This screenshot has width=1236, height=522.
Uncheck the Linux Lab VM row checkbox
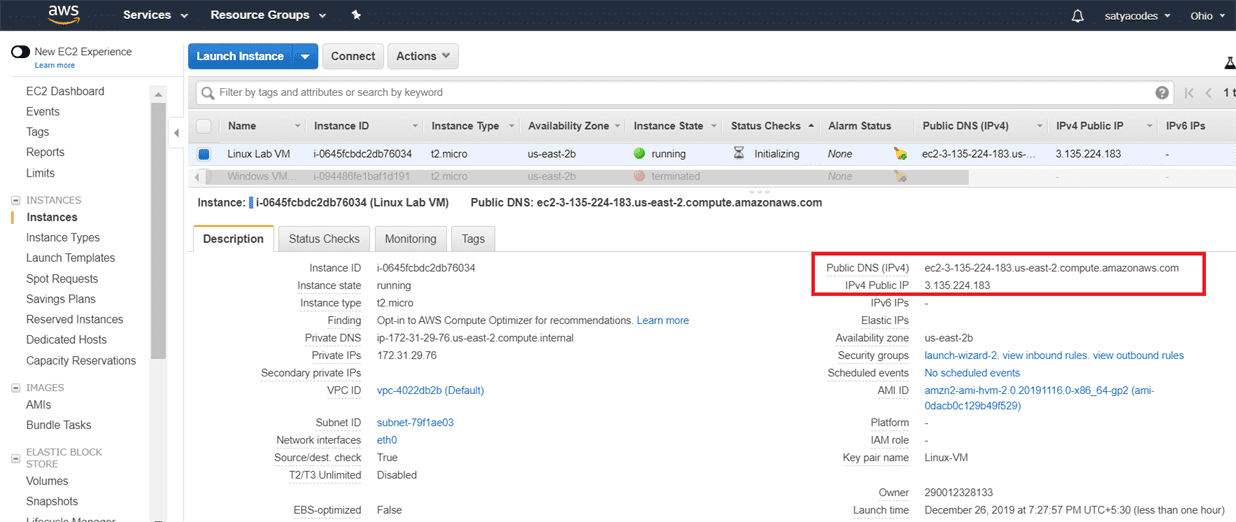click(x=204, y=155)
